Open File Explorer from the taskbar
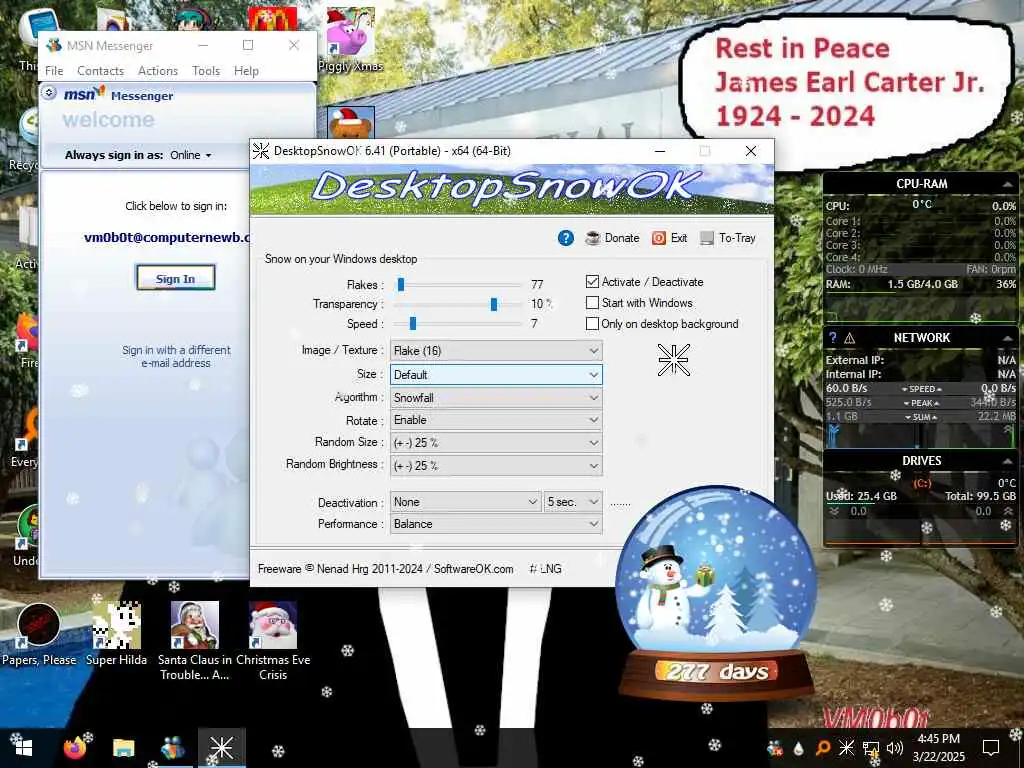The image size is (1024, 768). 123,748
